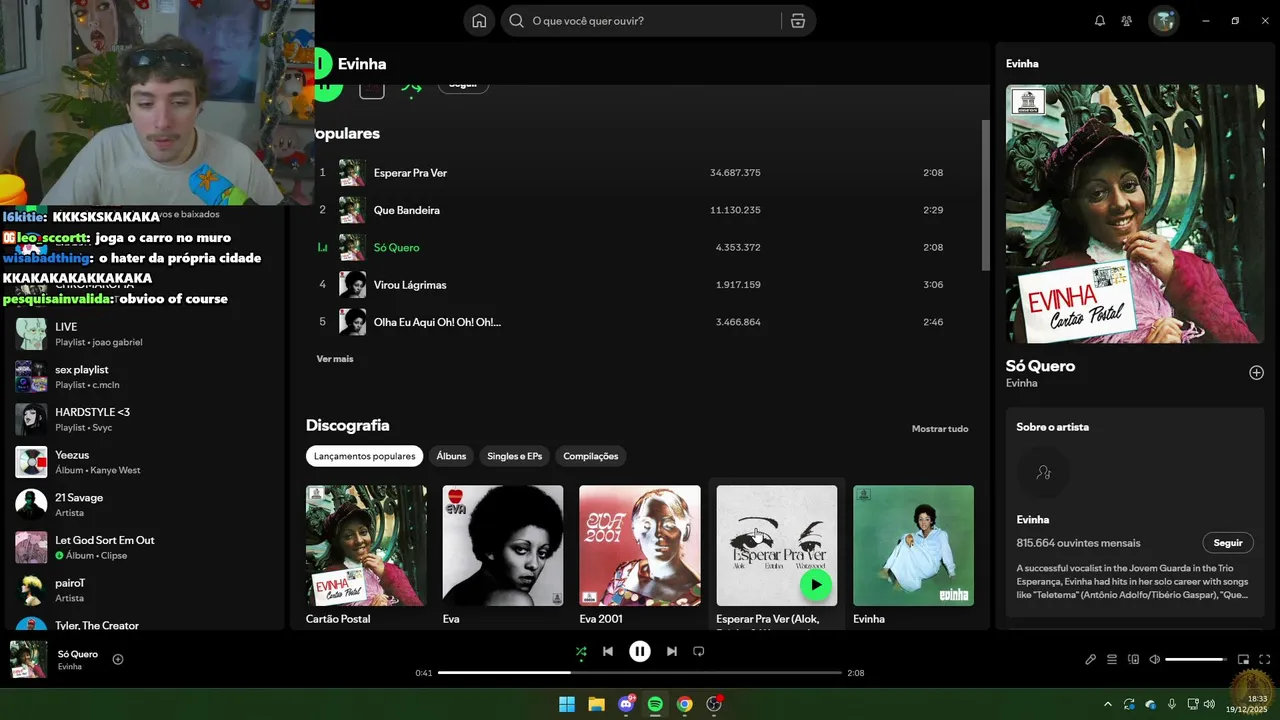
Task: Open sex playlist in library
Action: point(145,377)
